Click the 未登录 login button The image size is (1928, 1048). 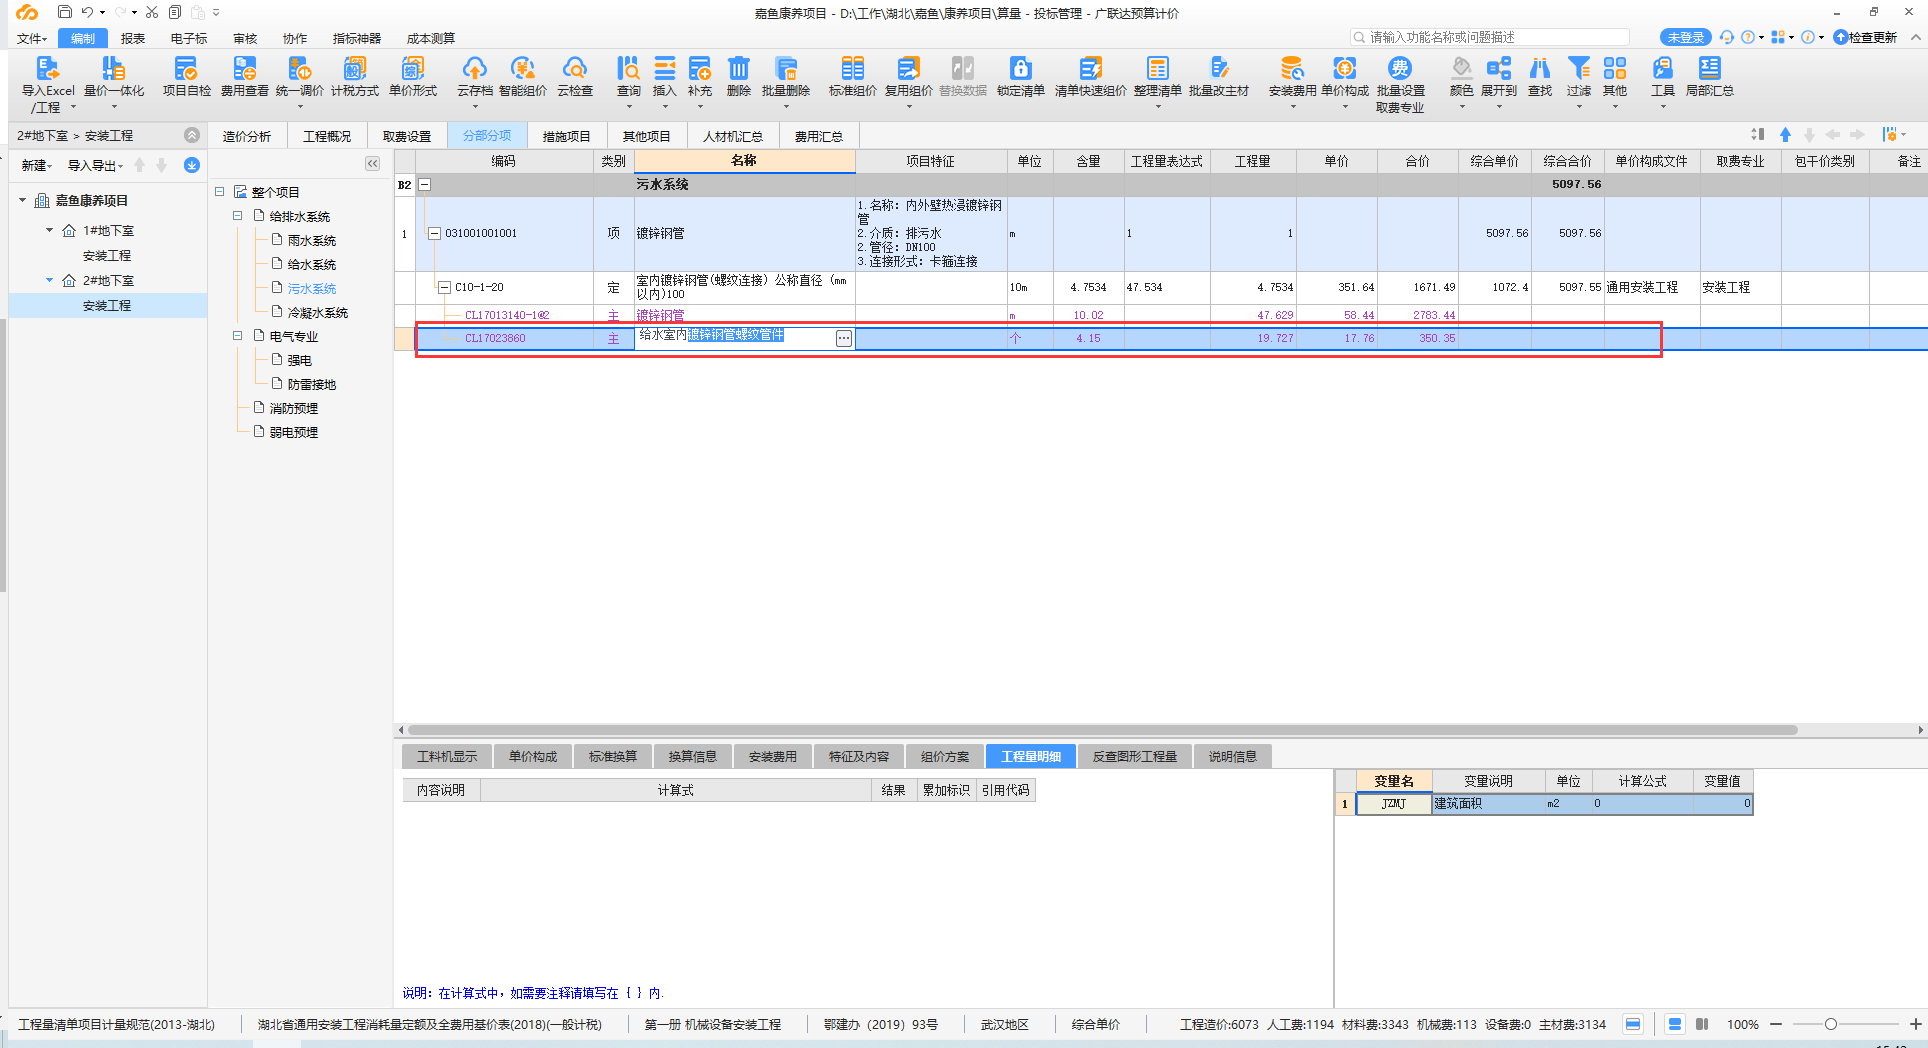pos(1686,37)
